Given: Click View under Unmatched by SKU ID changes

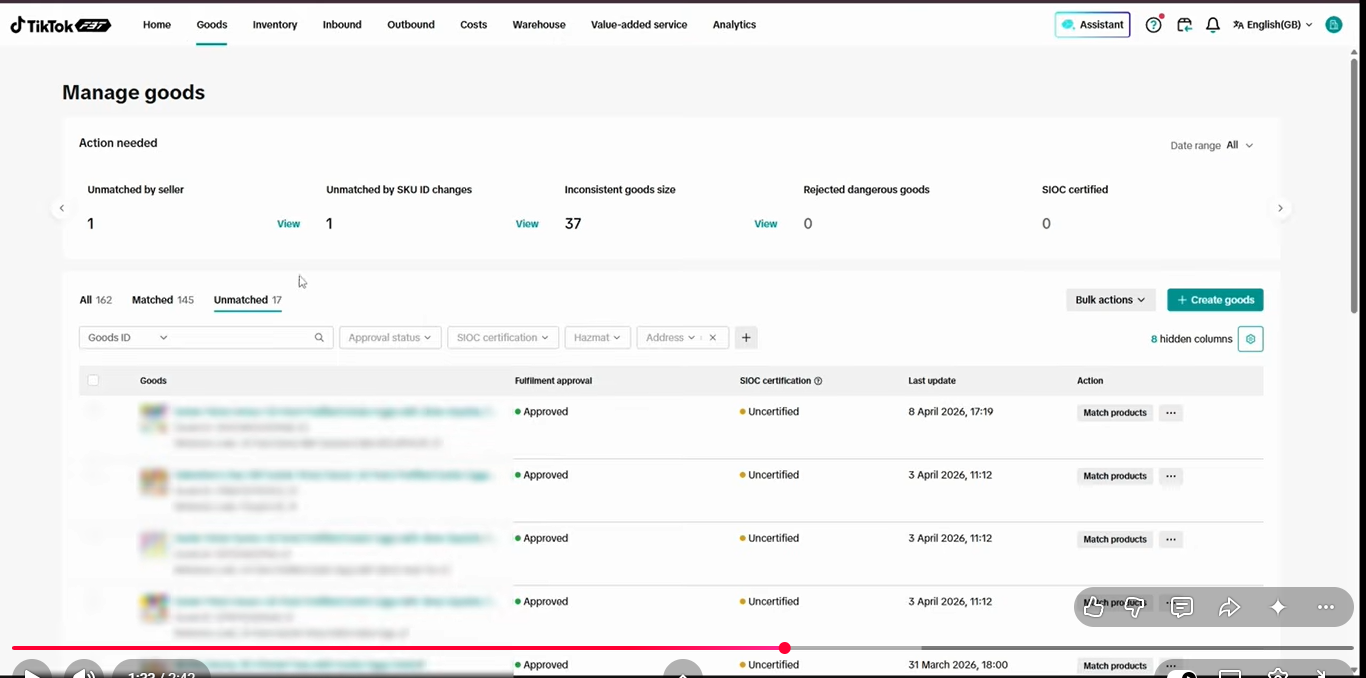Looking at the screenshot, I should point(527,224).
